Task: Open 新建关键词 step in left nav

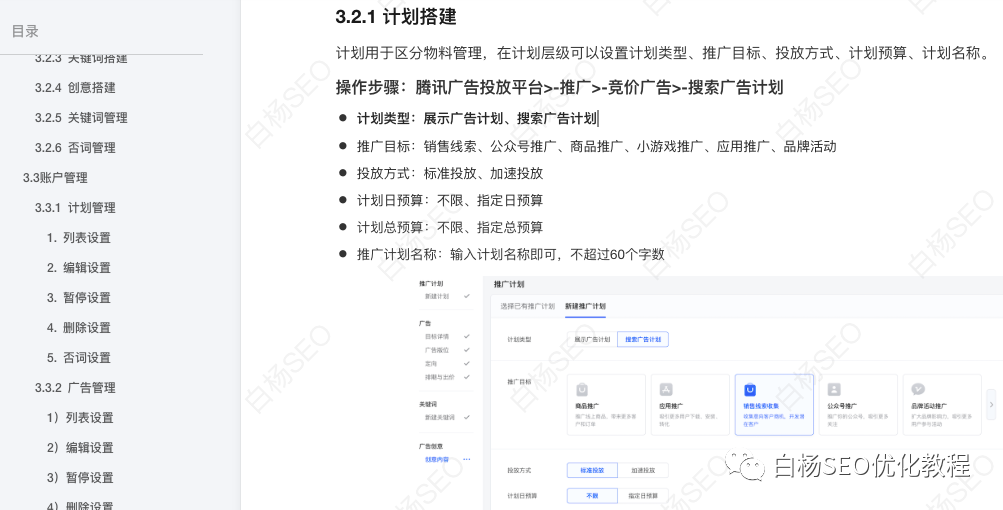Action: tap(439, 417)
